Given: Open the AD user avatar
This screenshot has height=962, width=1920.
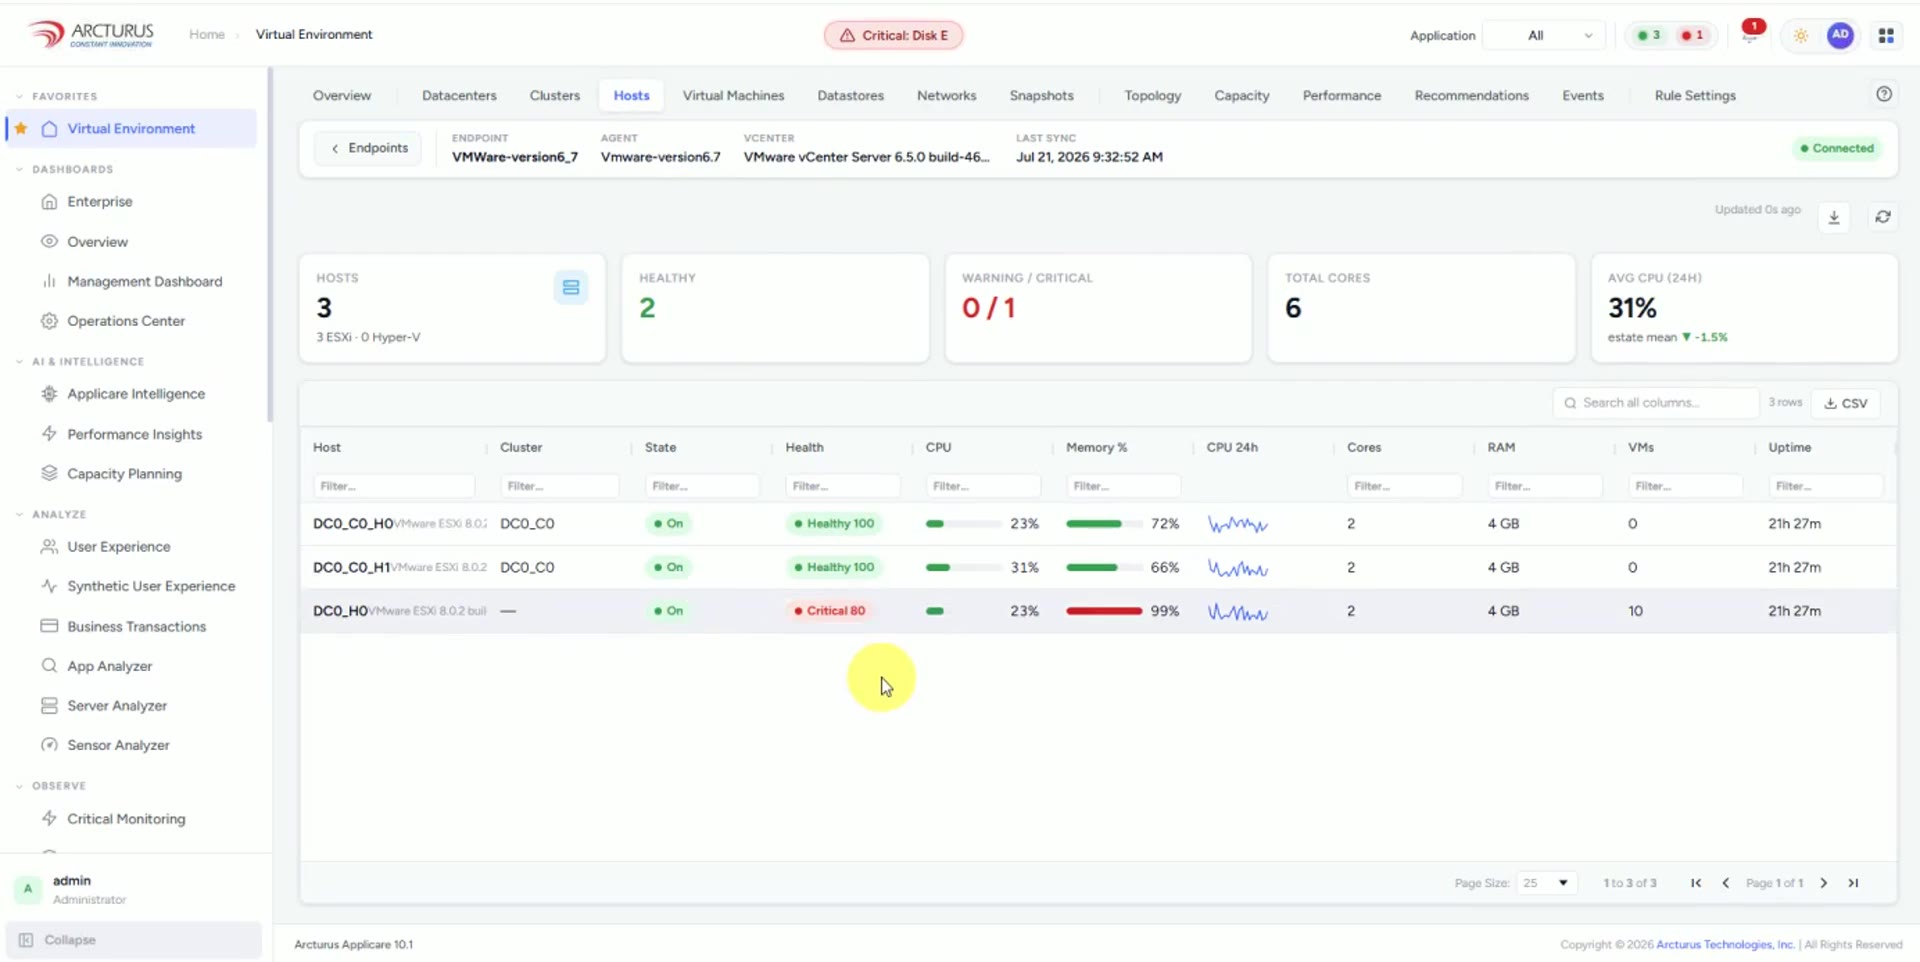Looking at the screenshot, I should point(1840,35).
